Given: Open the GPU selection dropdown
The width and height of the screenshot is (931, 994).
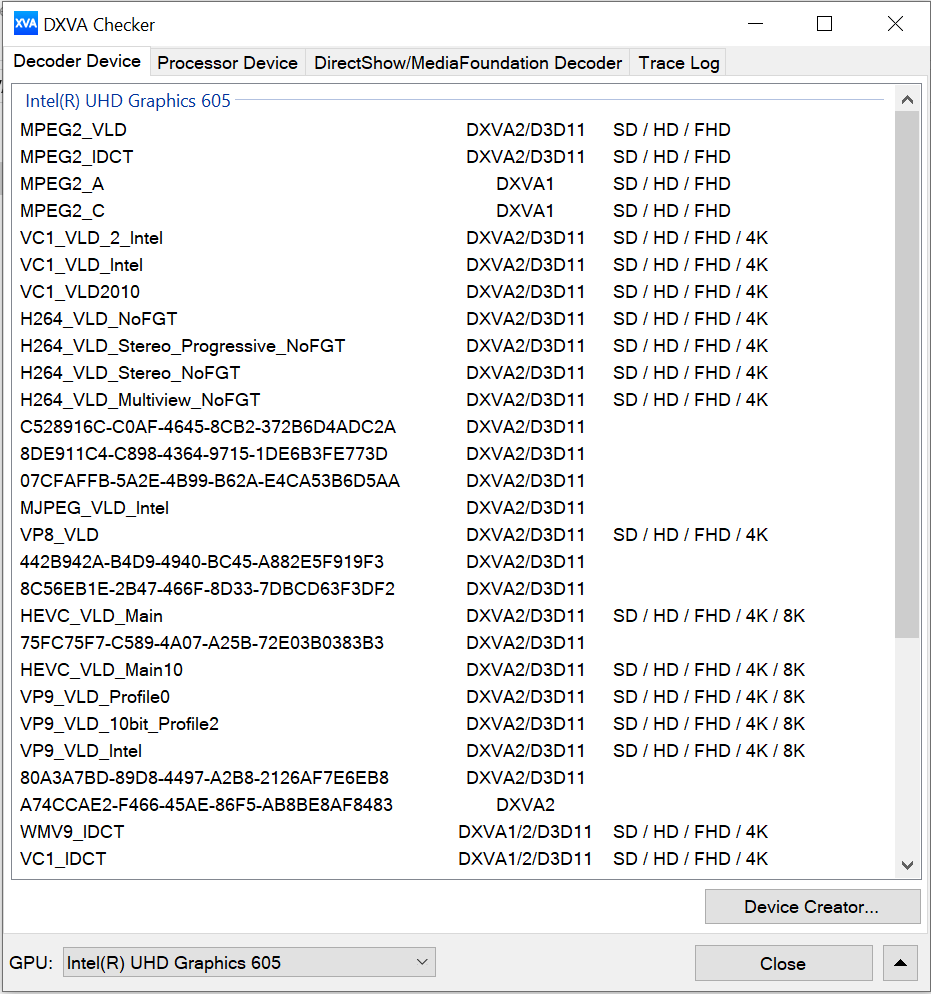Looking at the screenshot, I should [x=249, y=963].
